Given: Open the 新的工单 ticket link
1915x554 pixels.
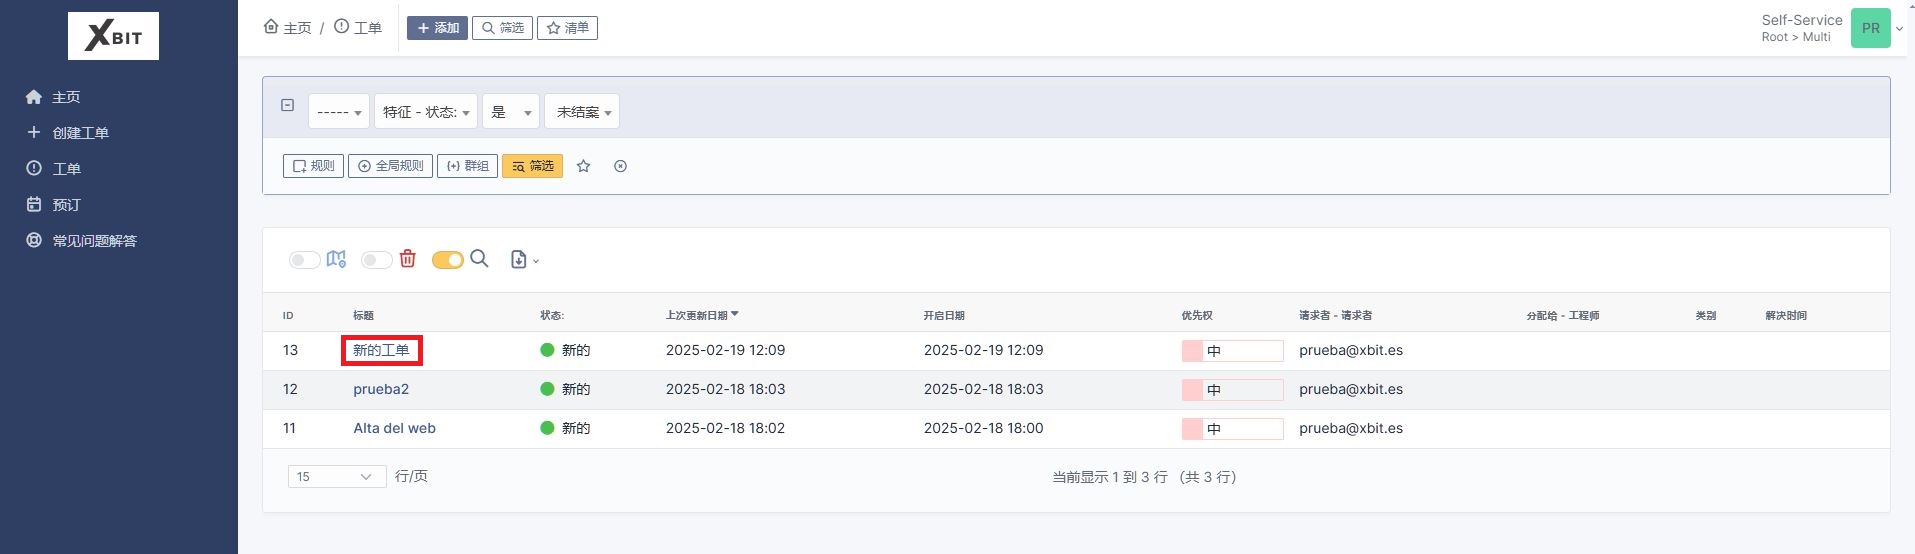Looking at the screenshot, I should click(381, 351).
